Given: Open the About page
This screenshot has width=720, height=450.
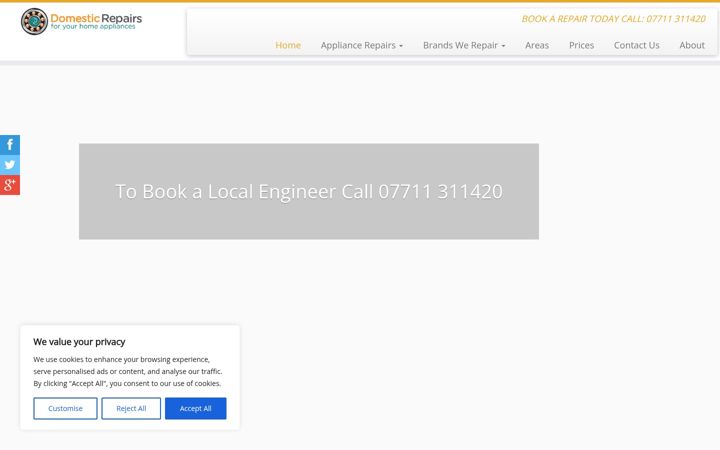Looking at the screenshot, I should pos(692,45).
